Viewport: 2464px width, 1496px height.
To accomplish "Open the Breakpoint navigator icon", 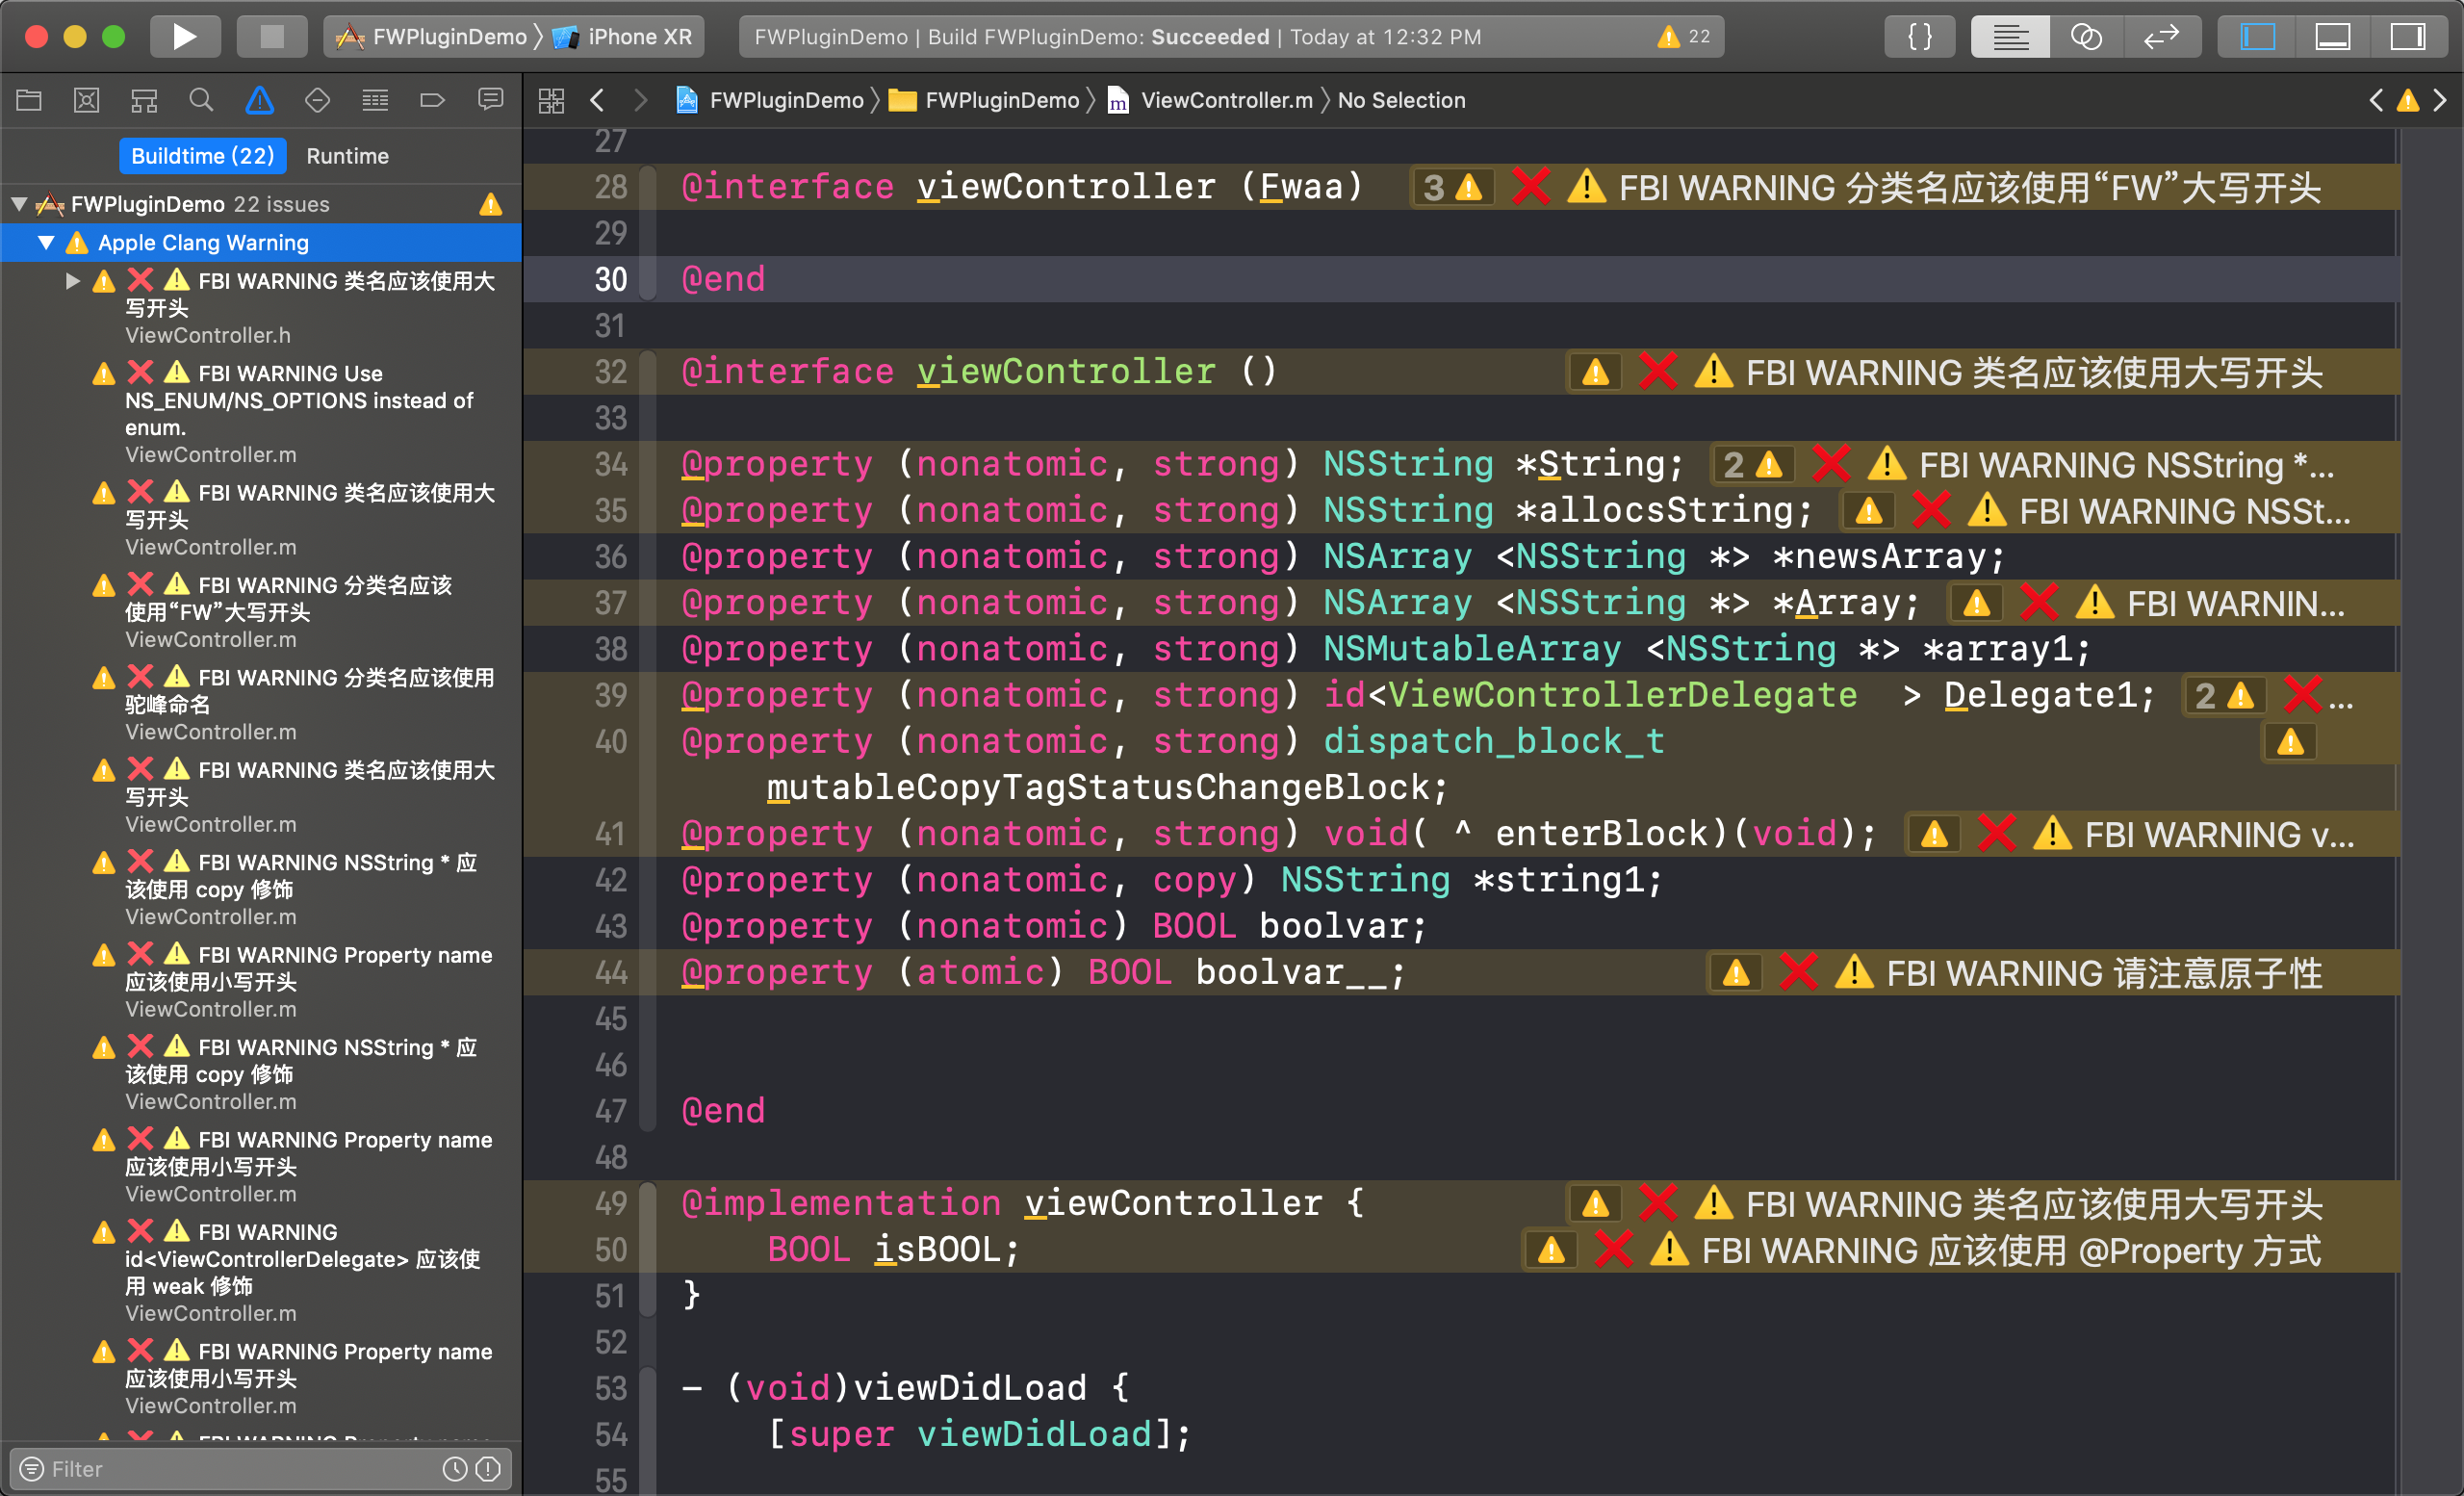I will (x=432, y=100).
